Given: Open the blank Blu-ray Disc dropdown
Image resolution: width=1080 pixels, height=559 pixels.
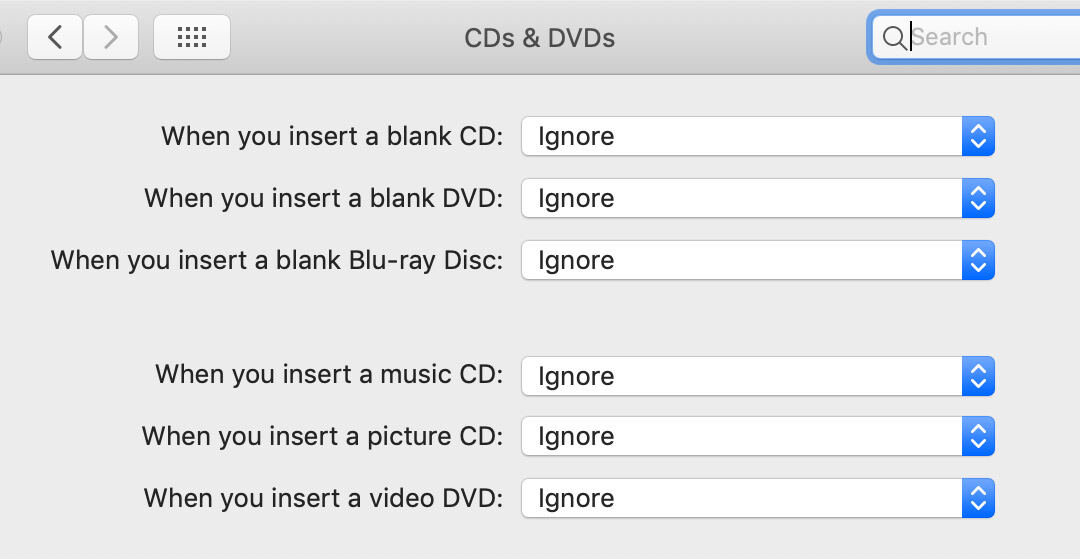Looking at the screenshot, I should (742, 260).
